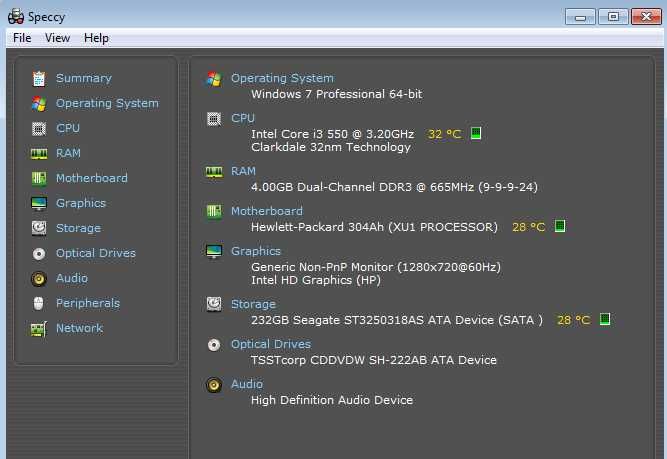Click the green motherboard temperature indicator icon
Image resolution: width=667 pixels, height=459 pixels.
pyautogui.click(x=560, y=226)
